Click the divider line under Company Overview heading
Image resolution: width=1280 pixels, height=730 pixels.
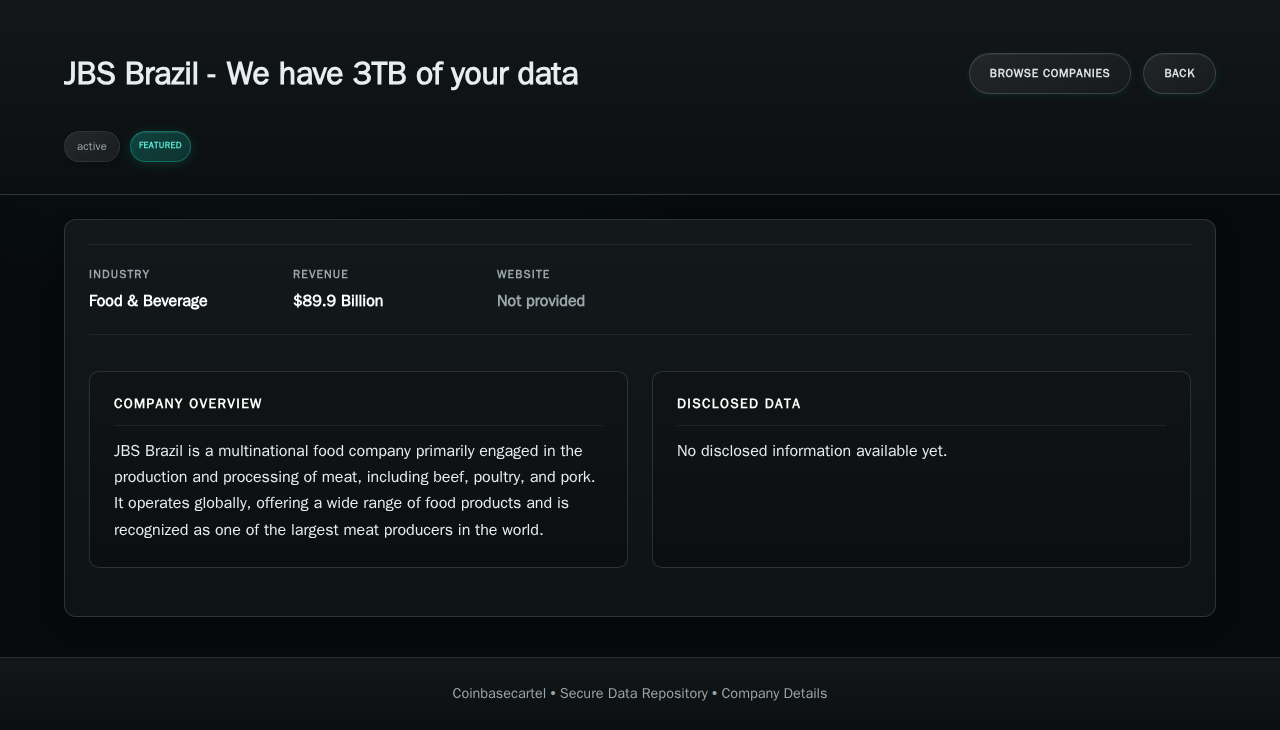[x=358, y=425]
